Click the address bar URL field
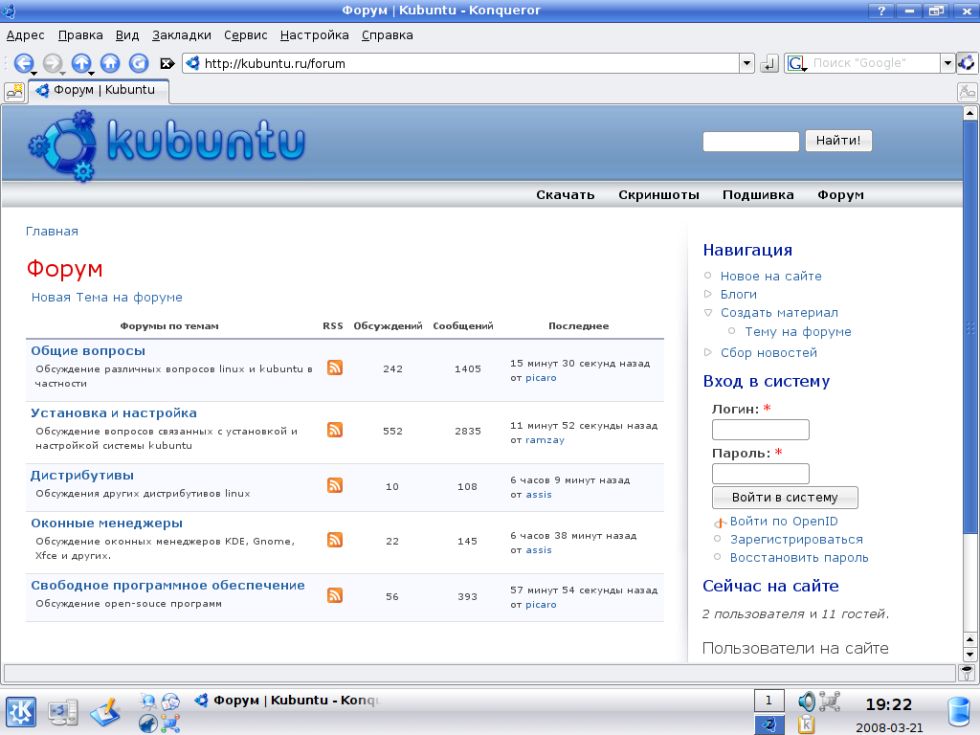This screenshot has width=980, height=735. (x=470, y=63)
